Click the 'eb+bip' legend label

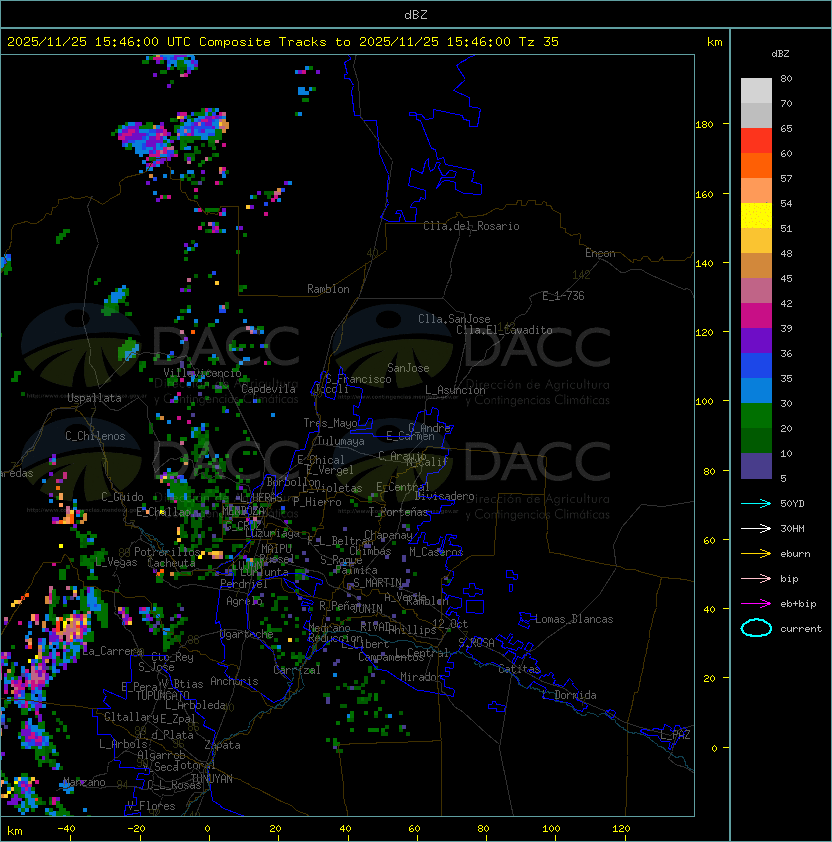click(798, 604)
